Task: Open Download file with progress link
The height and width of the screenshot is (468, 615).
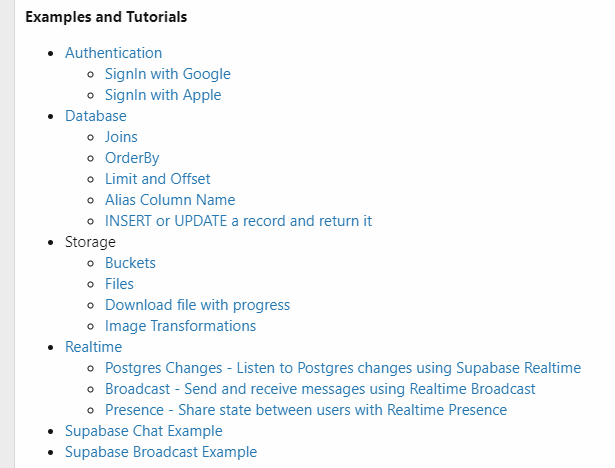Action: [x=197, y=305]
